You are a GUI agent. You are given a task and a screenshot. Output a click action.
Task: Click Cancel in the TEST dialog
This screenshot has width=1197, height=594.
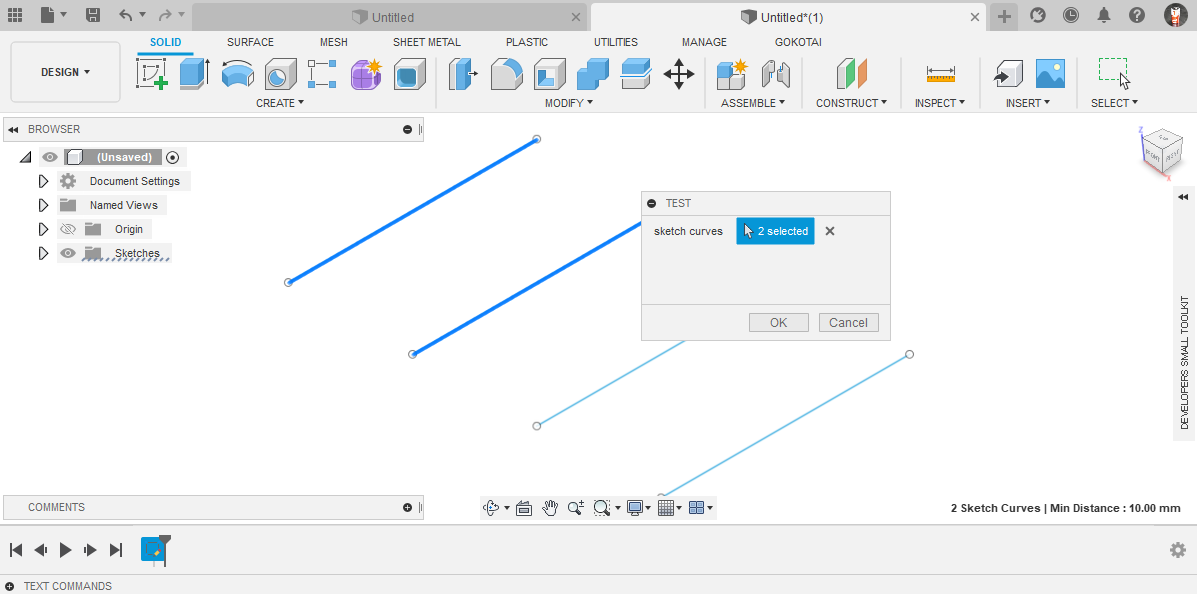[848, 322]
